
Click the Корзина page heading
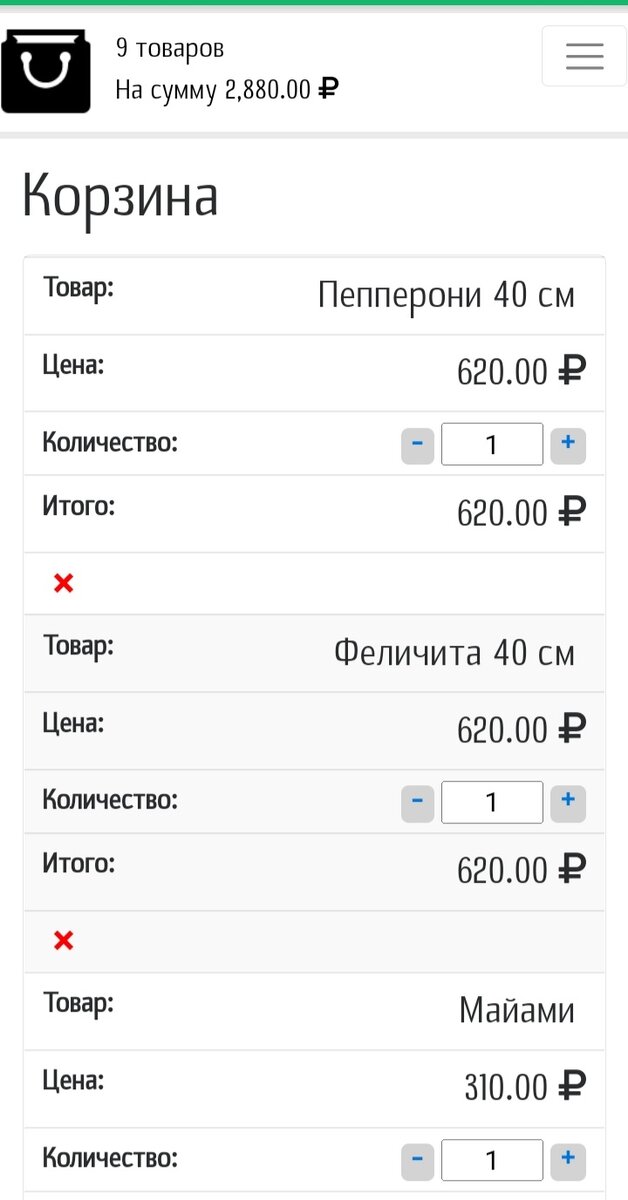coord(120,196)
